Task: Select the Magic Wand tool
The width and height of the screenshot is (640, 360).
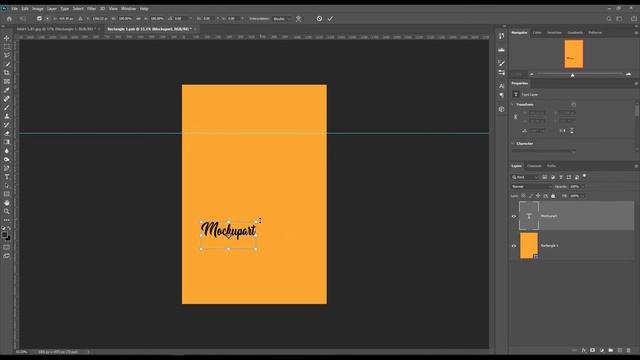Action: (x=7, y=64)
